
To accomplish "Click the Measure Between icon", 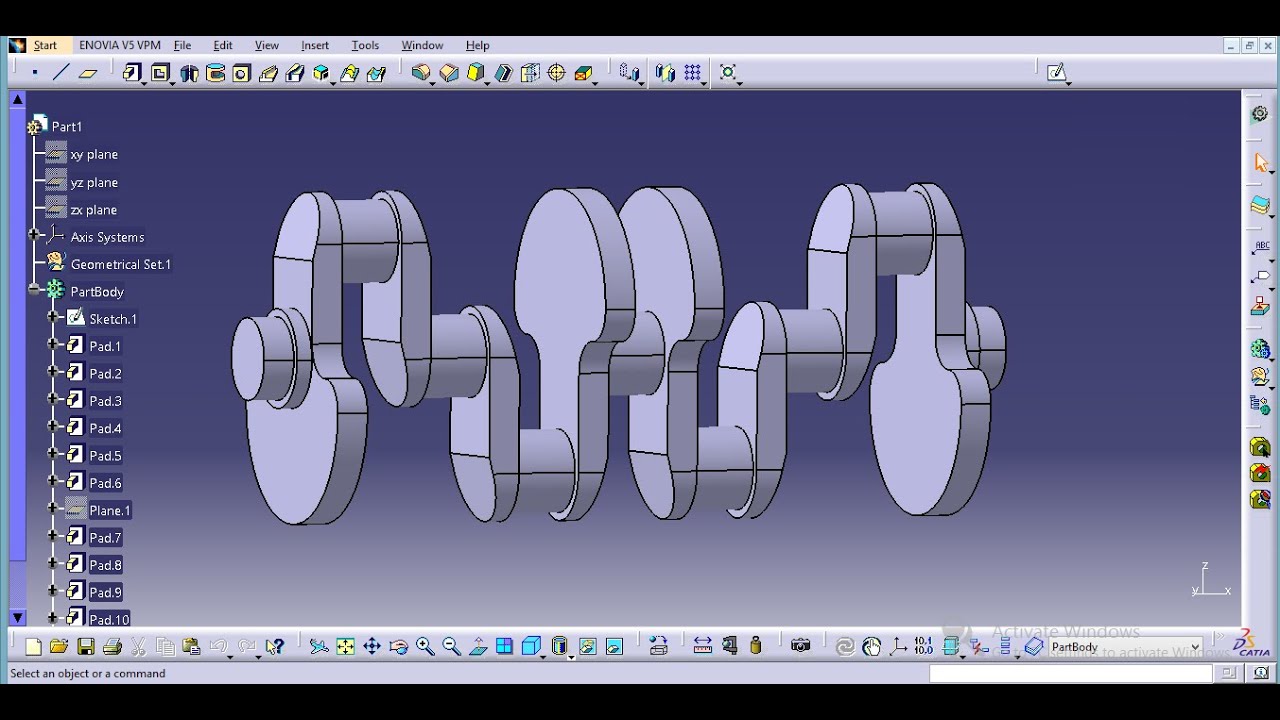I will pyautogui.click(x=703, y=647).
